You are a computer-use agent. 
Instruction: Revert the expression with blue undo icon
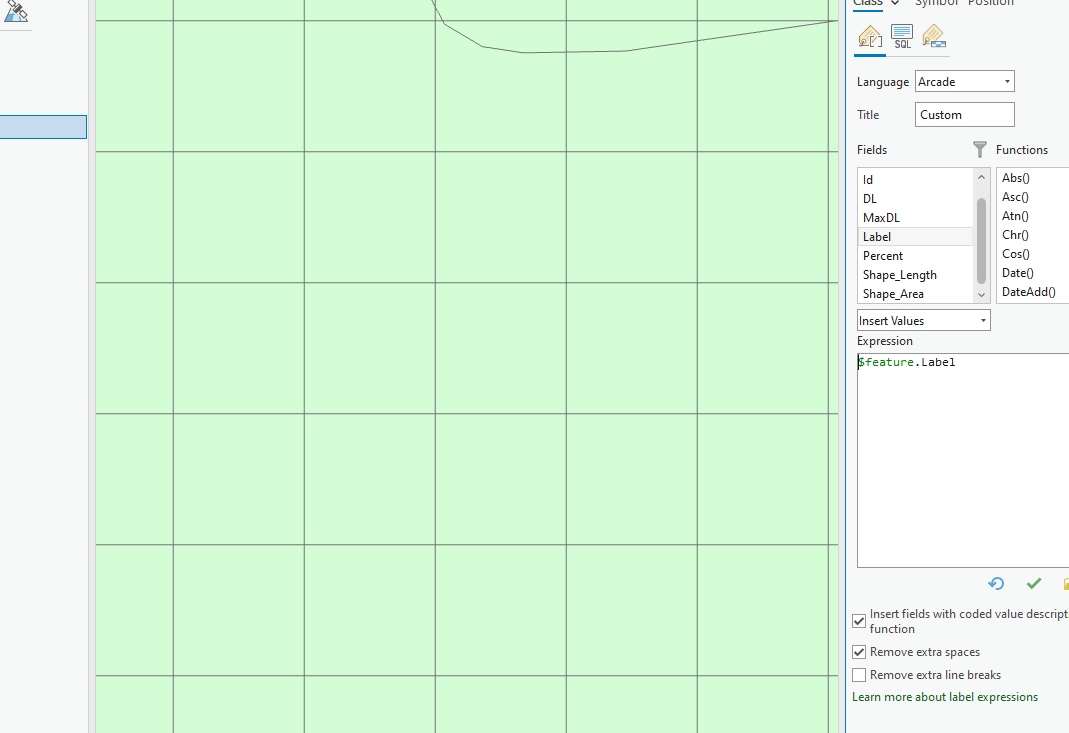(x=995, y=583)
